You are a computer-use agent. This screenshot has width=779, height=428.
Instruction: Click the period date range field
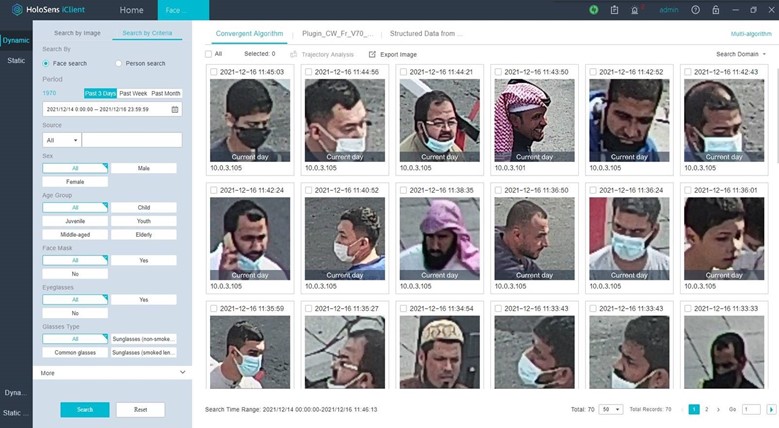click(x=112, y=109)
